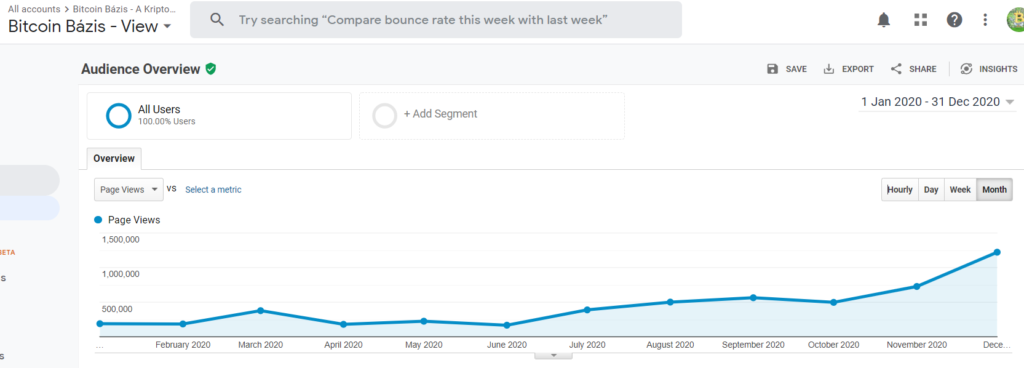
Task: Click the Share icon
Action: point(896,69)
